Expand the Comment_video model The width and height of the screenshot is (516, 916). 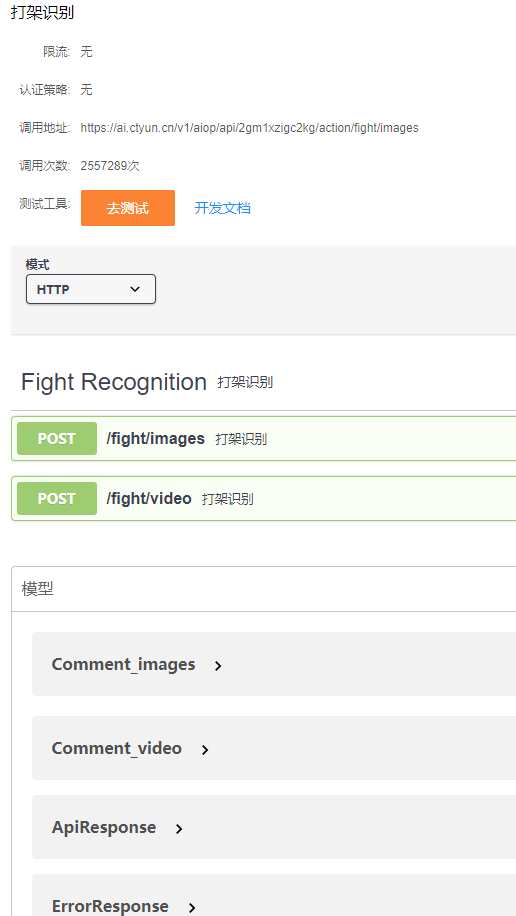(273, 748)
